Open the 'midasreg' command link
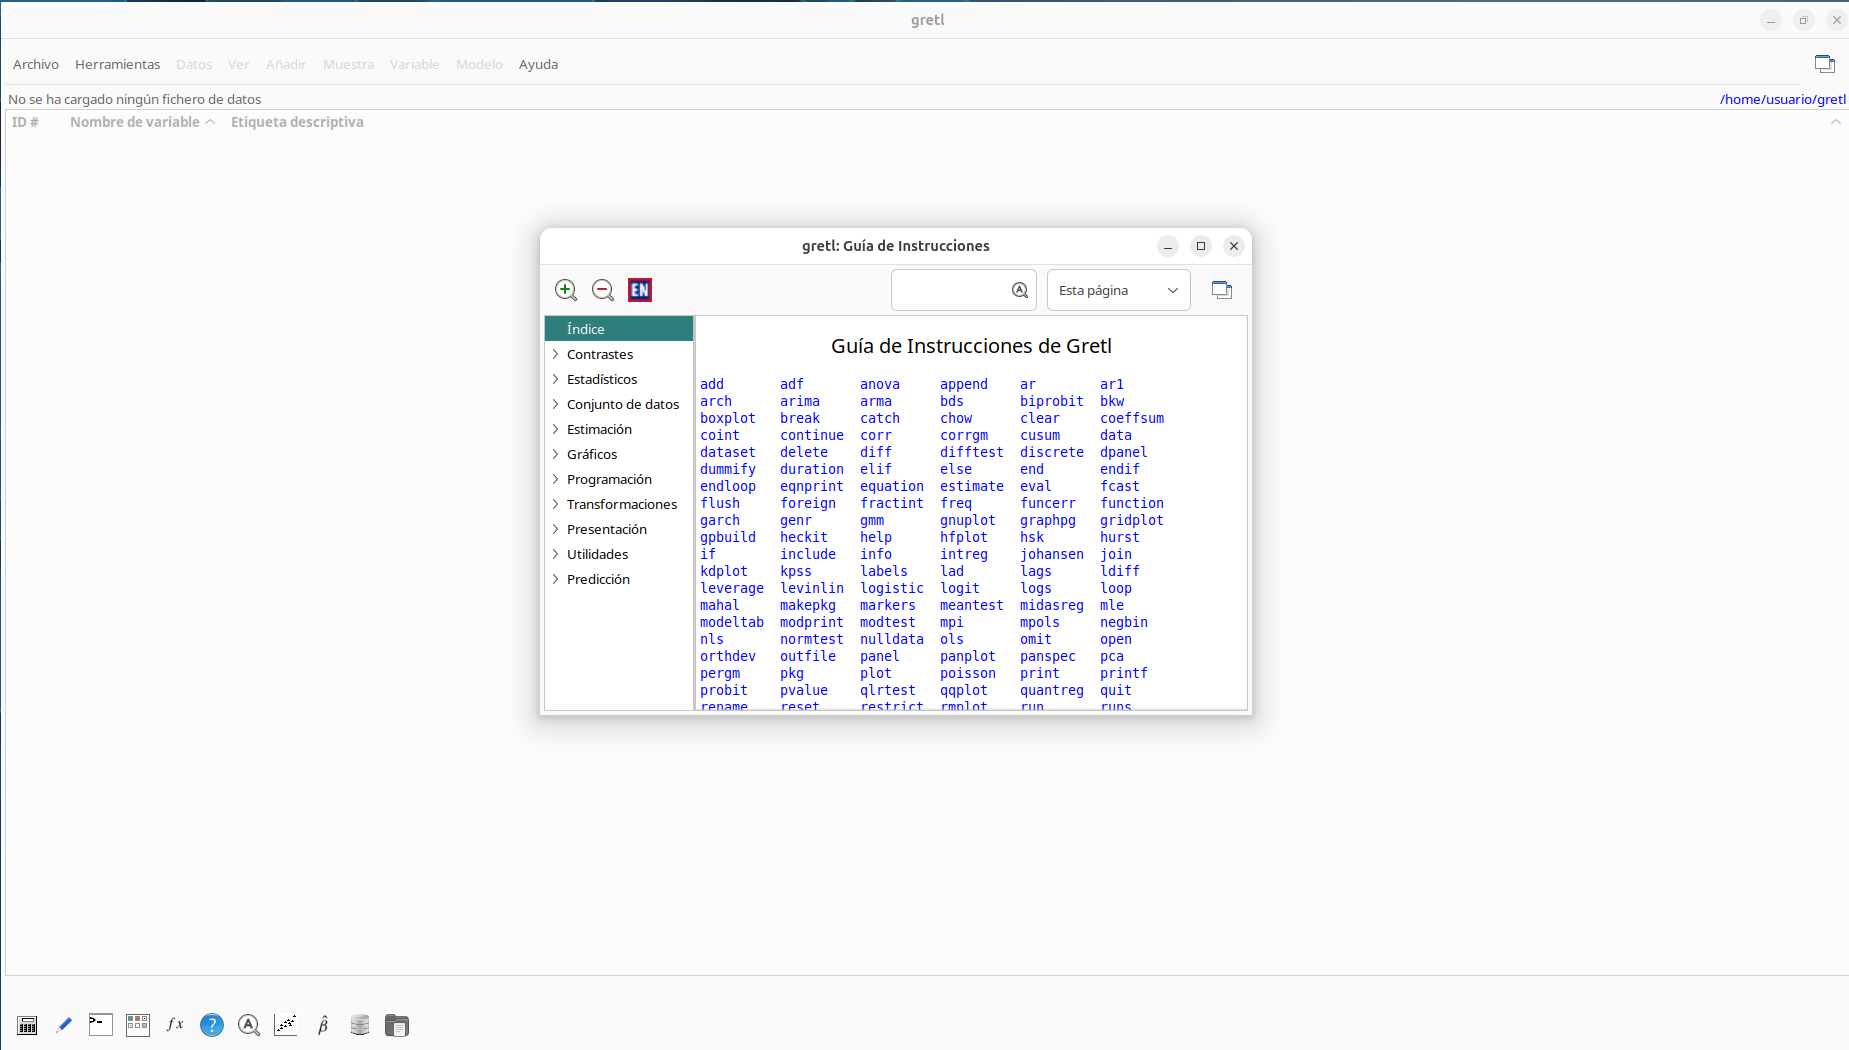 [x=1052, y=605]
